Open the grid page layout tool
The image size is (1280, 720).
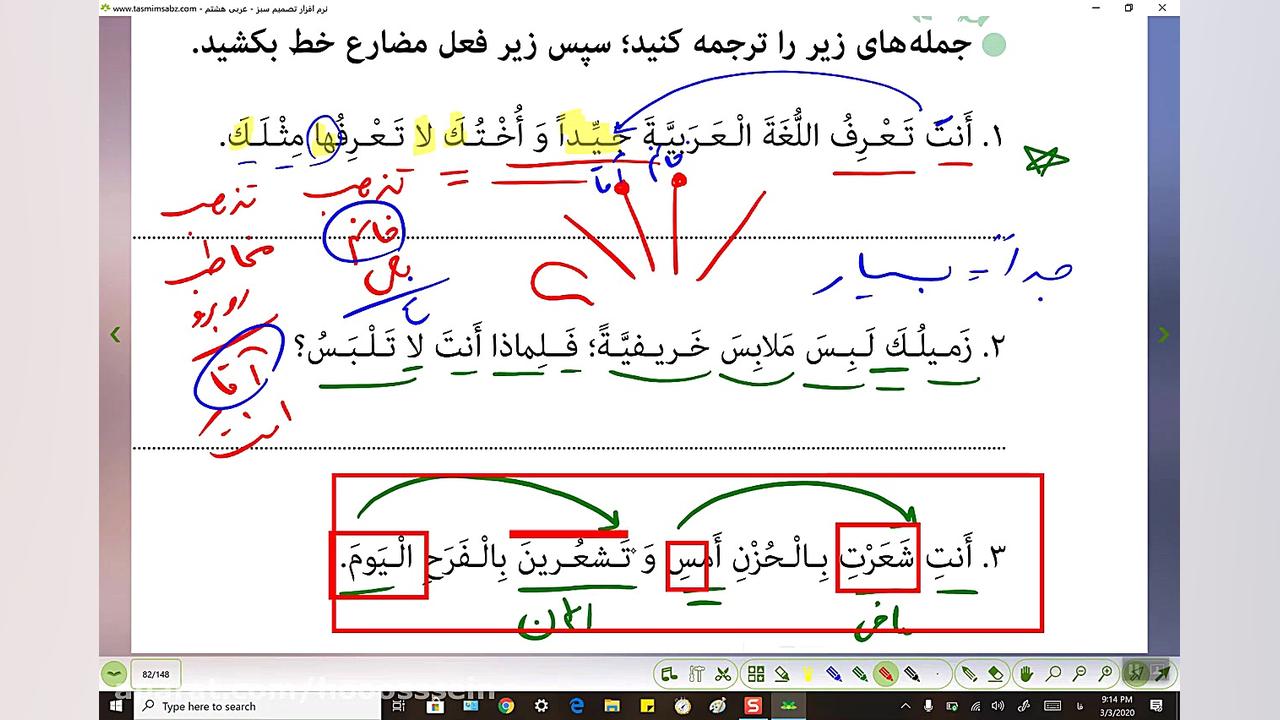(756, 673)
